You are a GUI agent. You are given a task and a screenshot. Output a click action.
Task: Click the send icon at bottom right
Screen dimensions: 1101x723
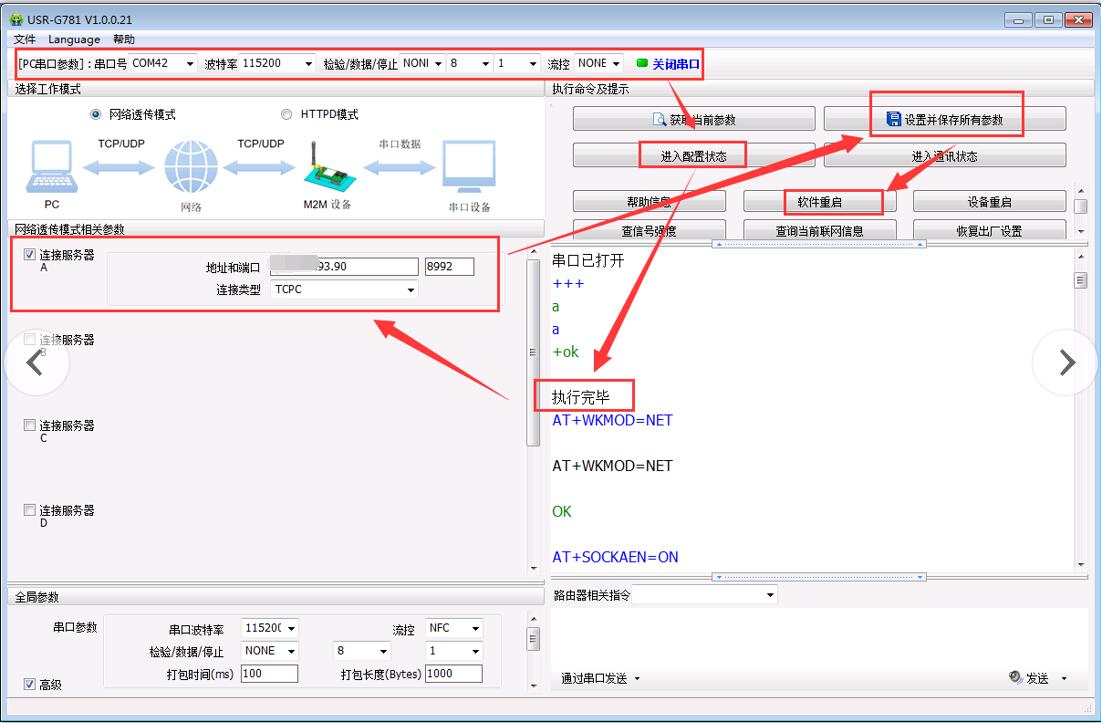[1016, 678]
